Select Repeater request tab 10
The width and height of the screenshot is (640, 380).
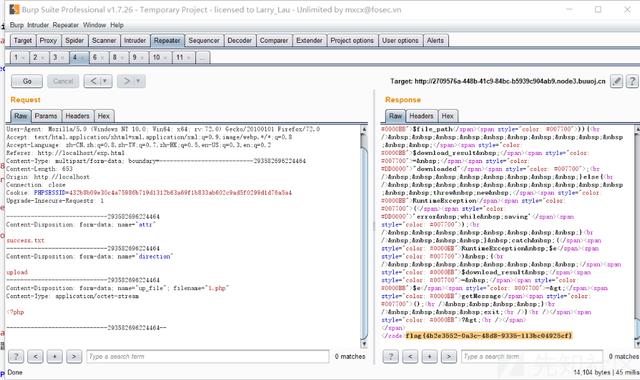(x=157, y=57)
